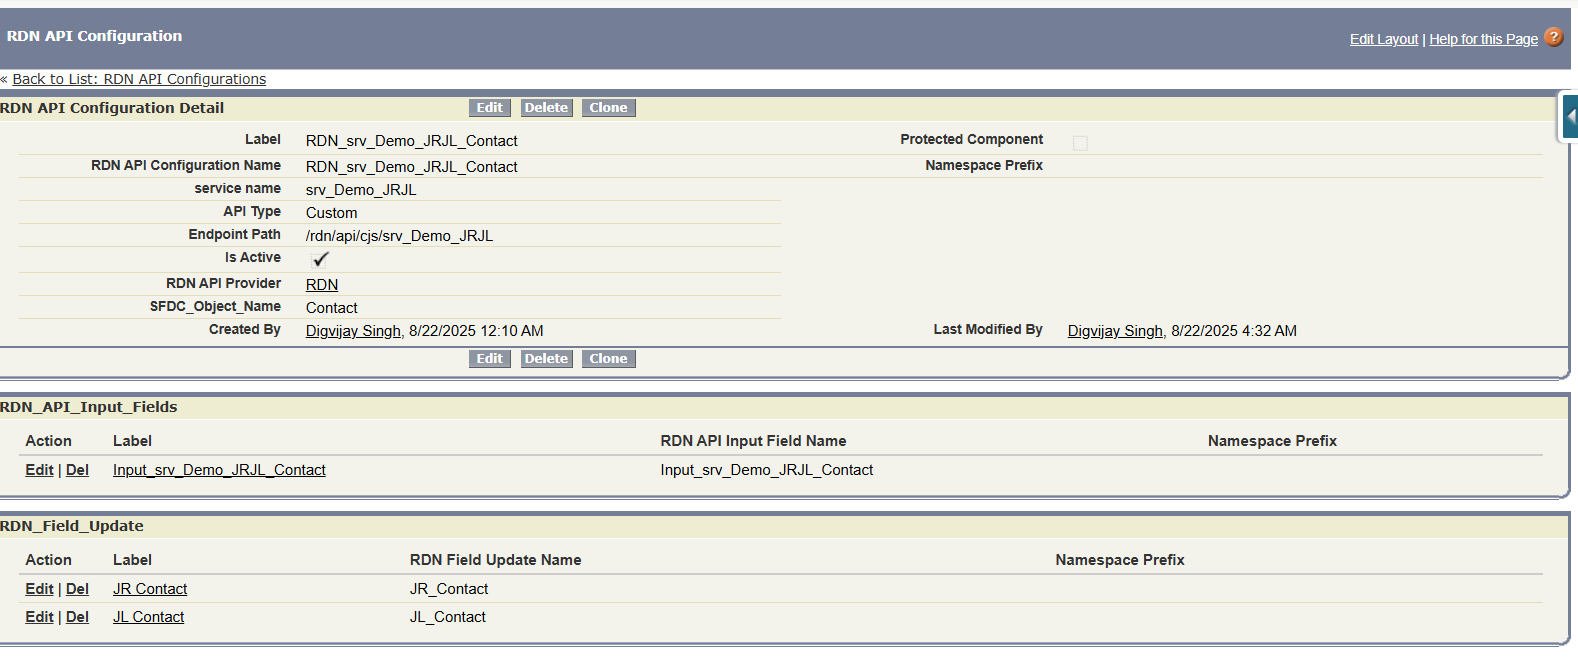The width and height of the screenshot is (1578, 657).
Task: Toggle the Protected Component checkbox
Action: 1080,143
